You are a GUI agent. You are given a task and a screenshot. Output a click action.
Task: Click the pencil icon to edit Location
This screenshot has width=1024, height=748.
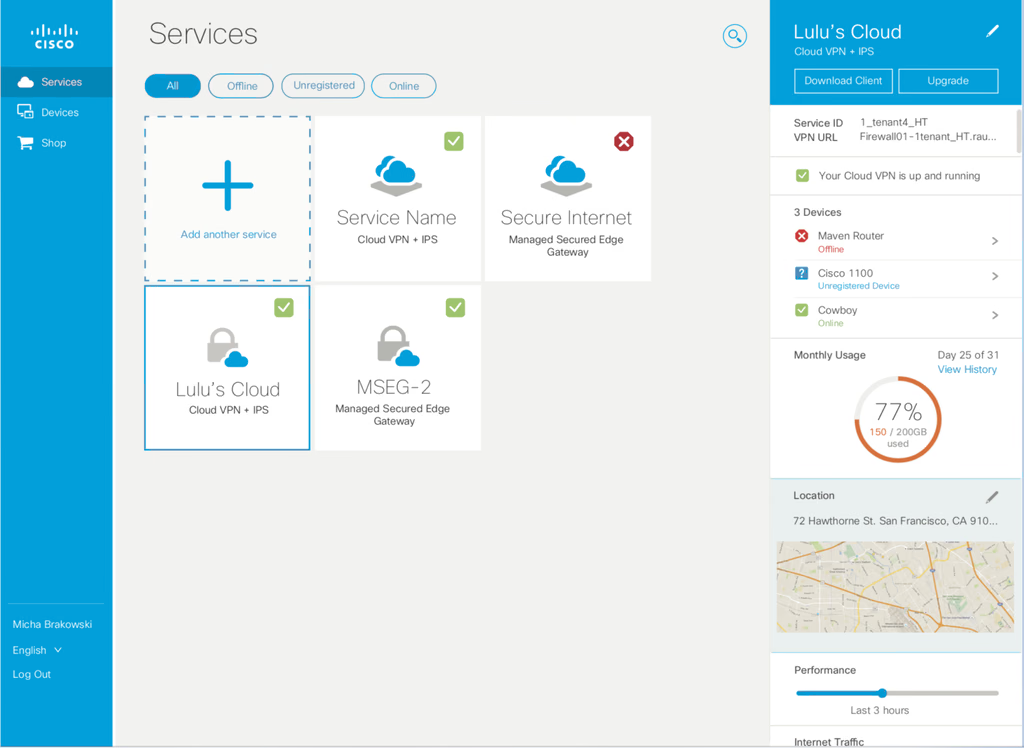click(x=992, y=497)
